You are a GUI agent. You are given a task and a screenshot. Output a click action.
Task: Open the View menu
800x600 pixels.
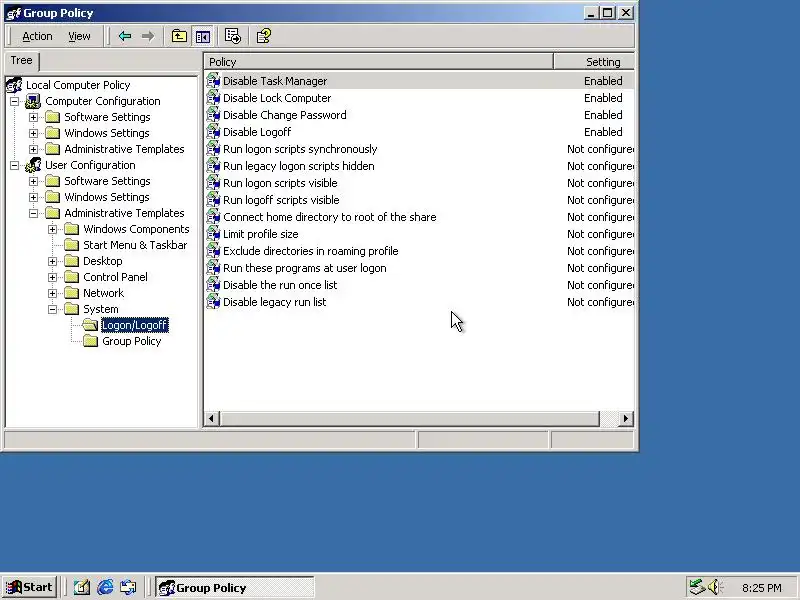click(79, 36)
